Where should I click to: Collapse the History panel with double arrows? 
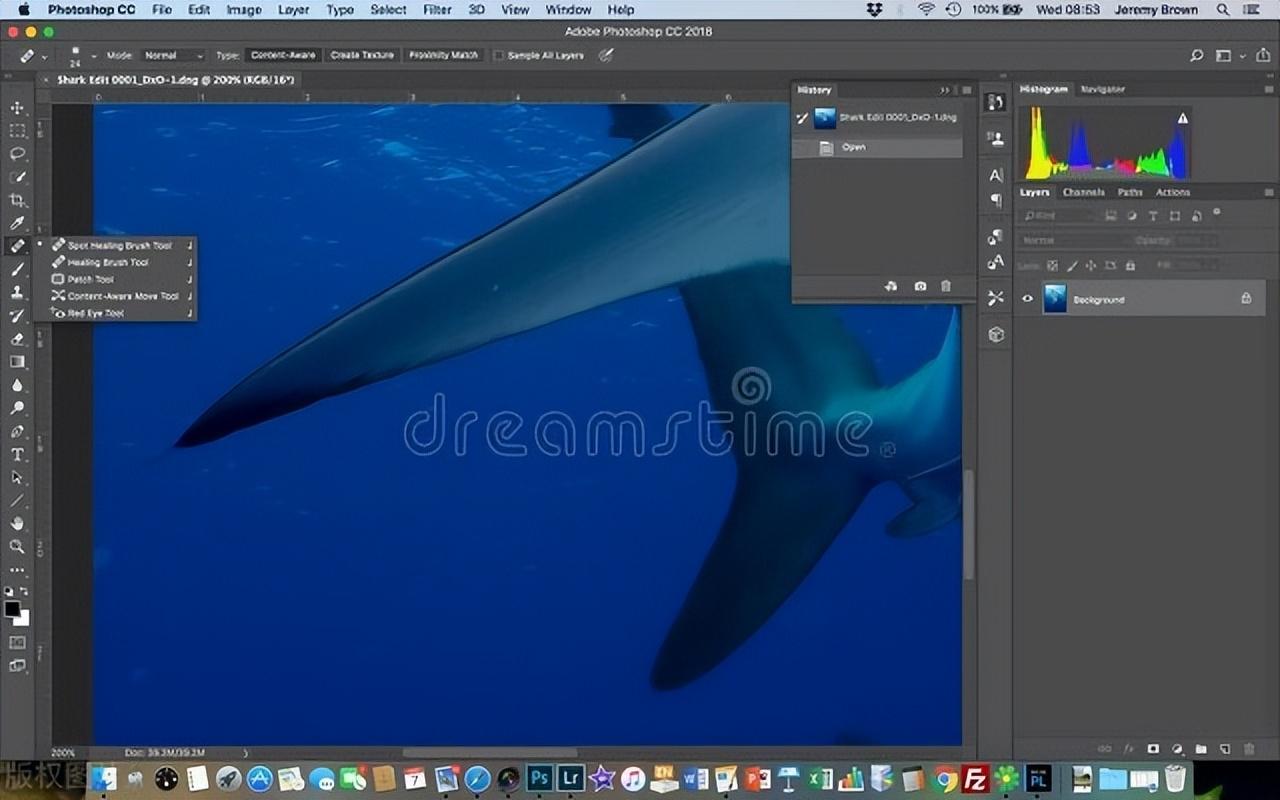[944, 90]
